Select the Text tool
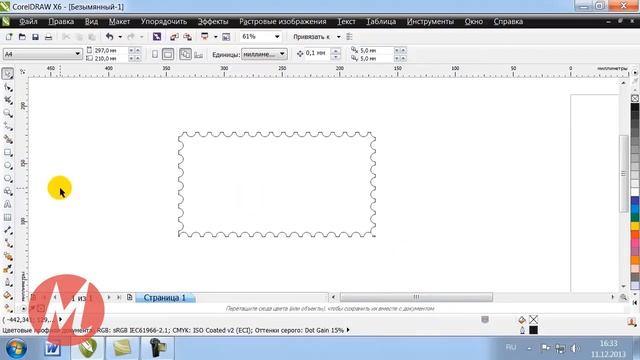 click(x=8, y=204)
